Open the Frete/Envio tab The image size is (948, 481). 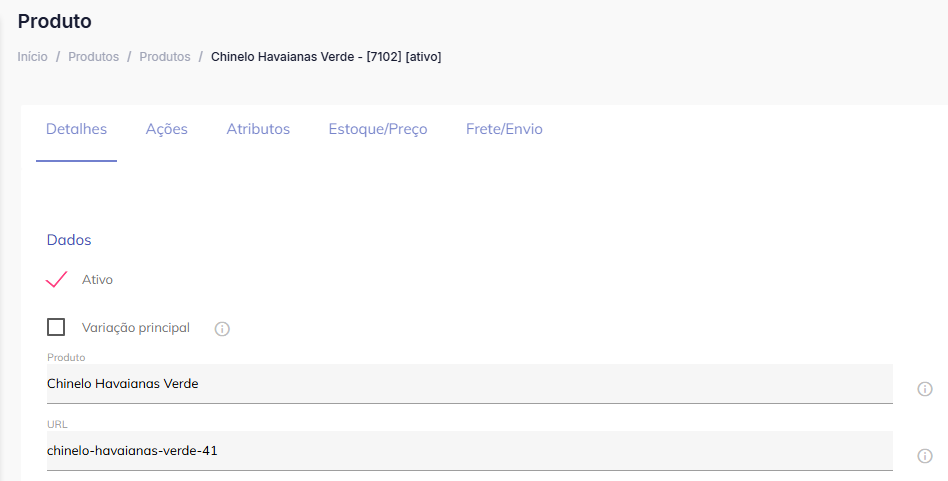(504, 129)
